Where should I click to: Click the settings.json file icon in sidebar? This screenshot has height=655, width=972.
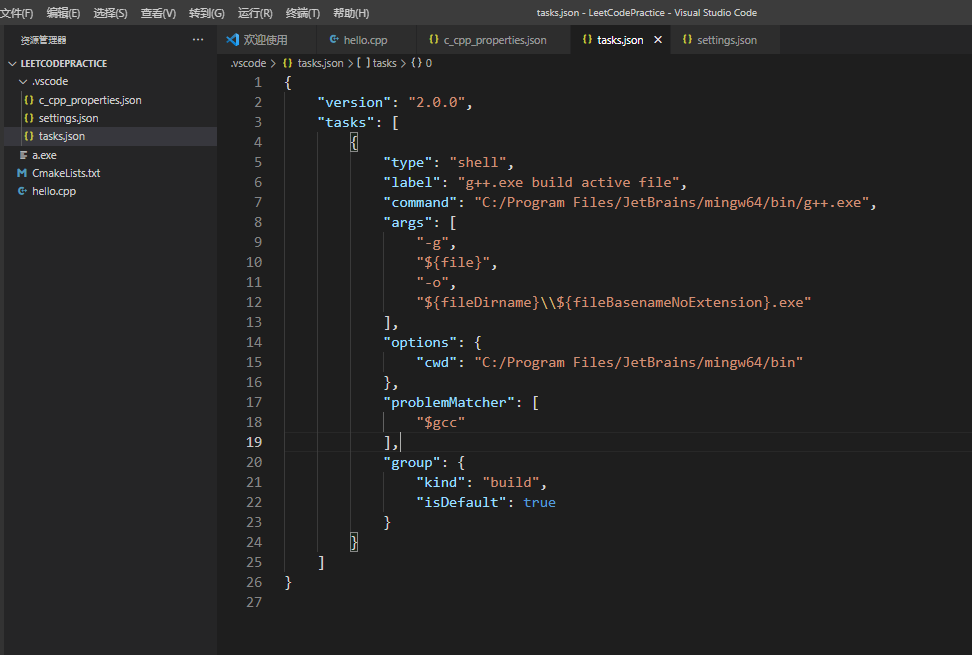(28, 117)
